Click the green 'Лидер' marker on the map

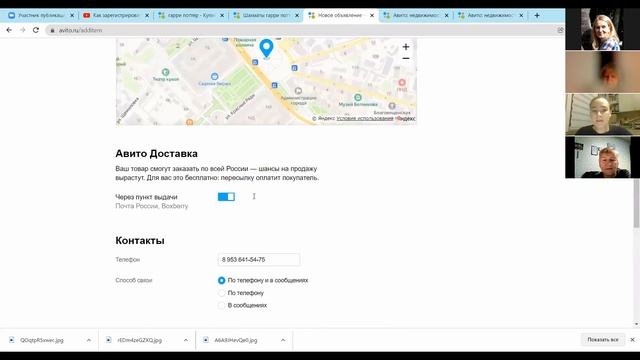click(x=165, y=72)
